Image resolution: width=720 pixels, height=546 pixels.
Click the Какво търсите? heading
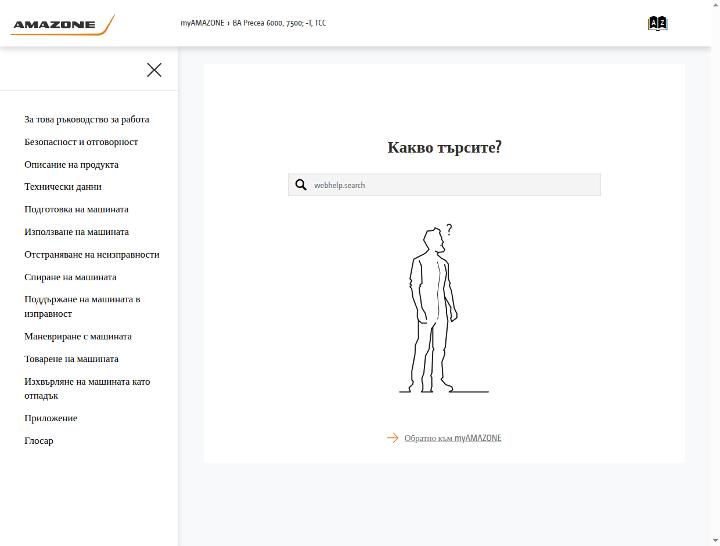pyautogui.click(x=444, y=147)
